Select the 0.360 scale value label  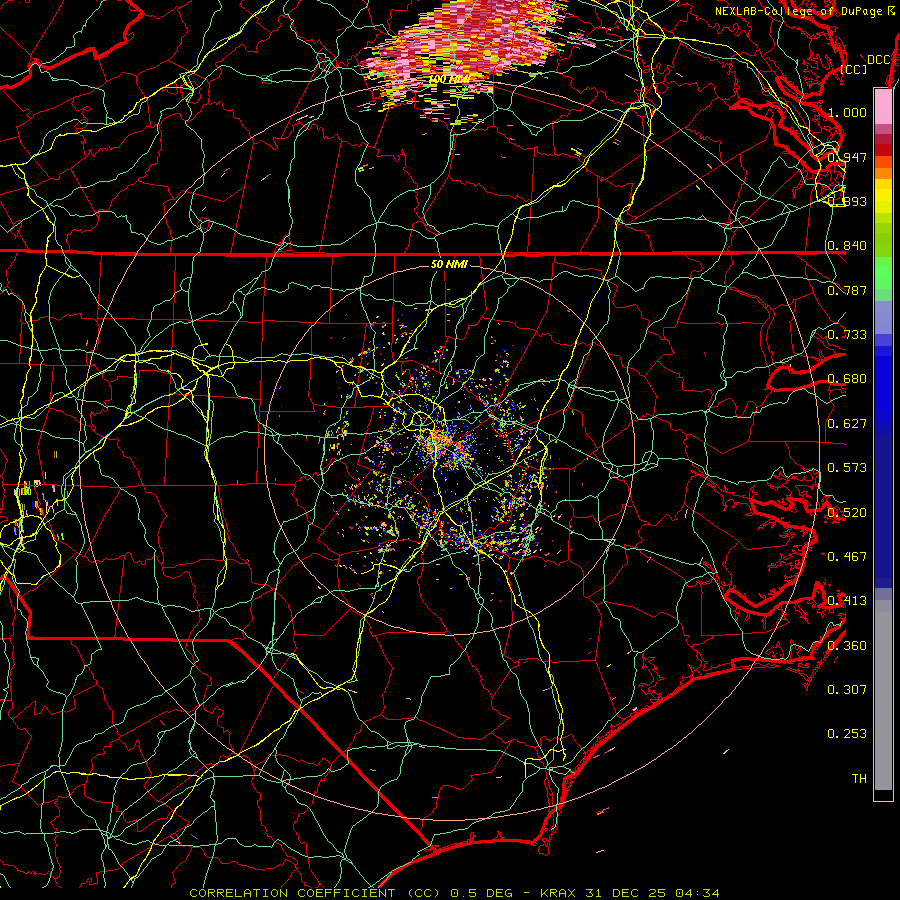coord(847,645)
